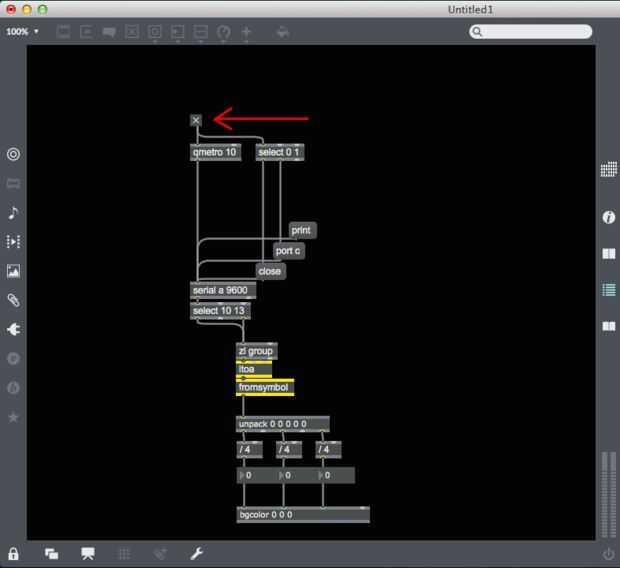Click dimmed rectangle icon below Objects browser
Screen dimensions: 620x568
coord(13,183)
